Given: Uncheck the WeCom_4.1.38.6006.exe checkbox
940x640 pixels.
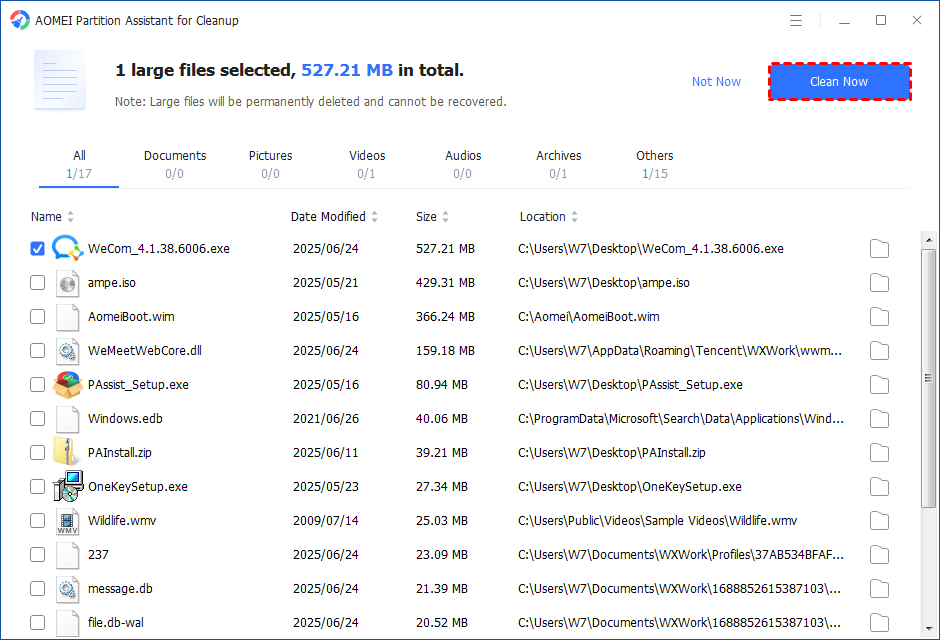Looking at the screenshot, I should coord(37,249).
